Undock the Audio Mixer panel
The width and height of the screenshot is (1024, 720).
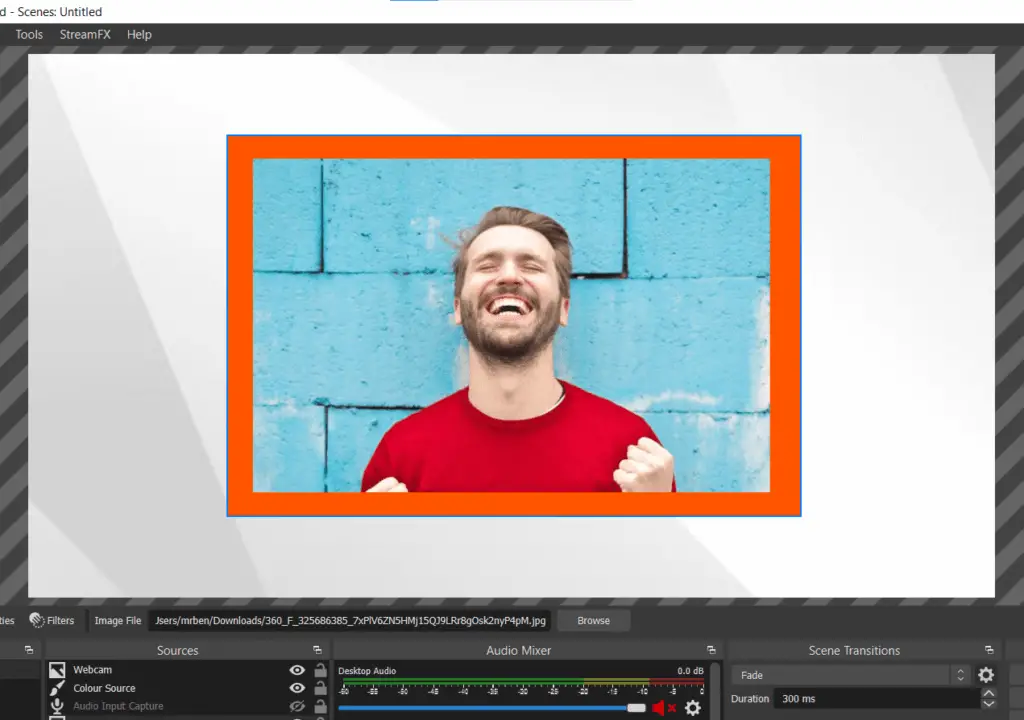711,650
